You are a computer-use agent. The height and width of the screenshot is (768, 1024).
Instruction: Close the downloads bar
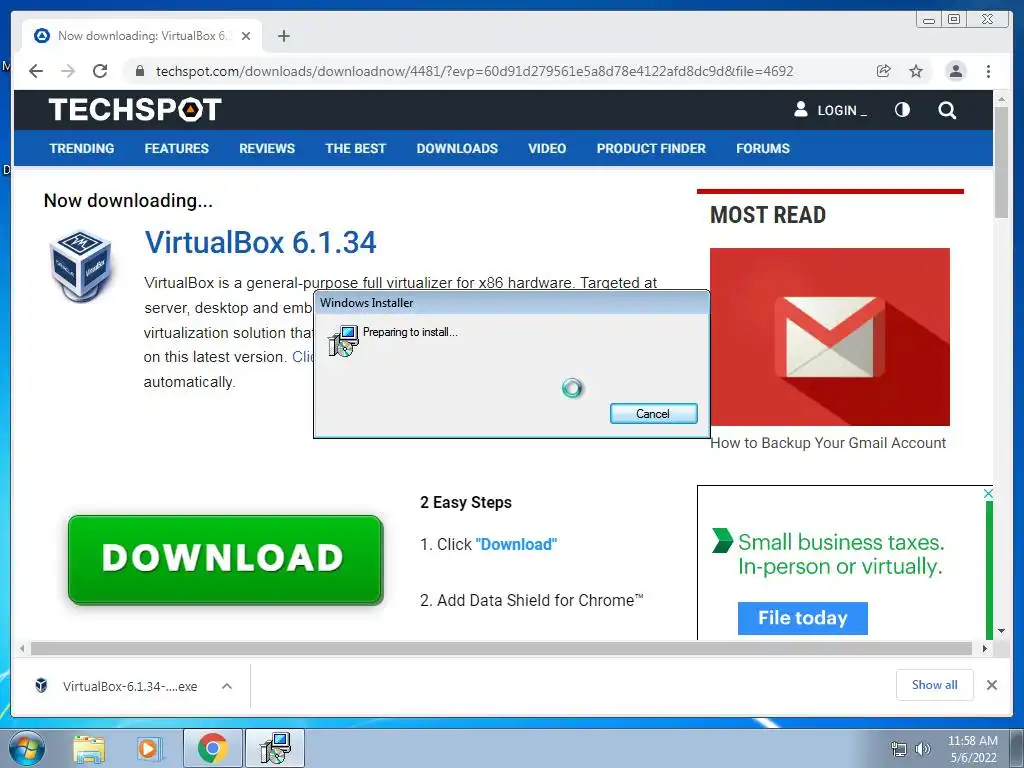992,685
